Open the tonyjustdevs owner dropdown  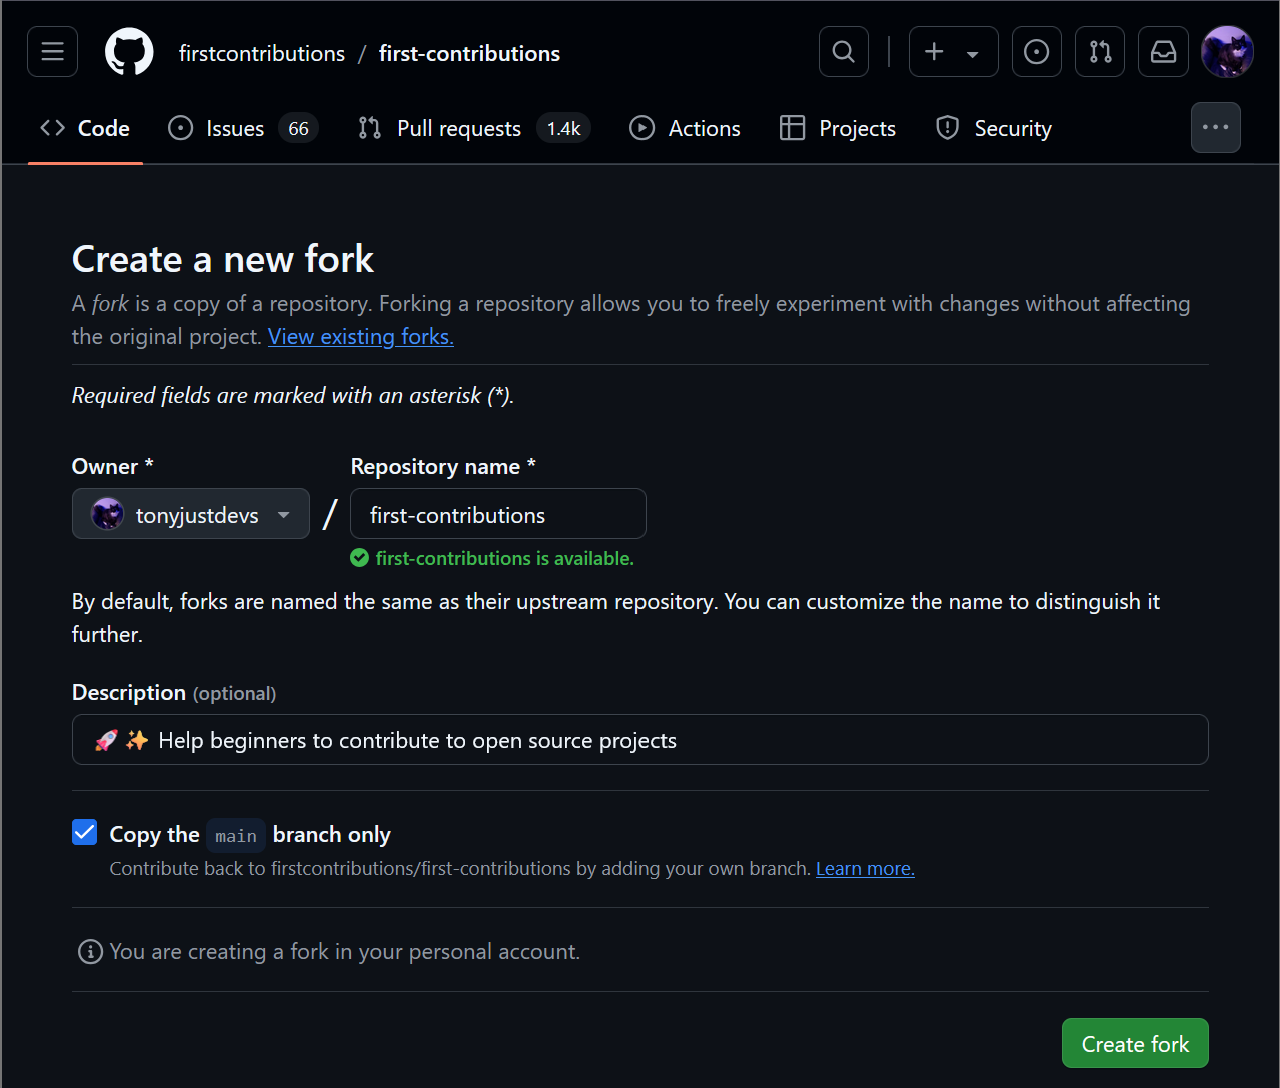click(x=191, y=514)
